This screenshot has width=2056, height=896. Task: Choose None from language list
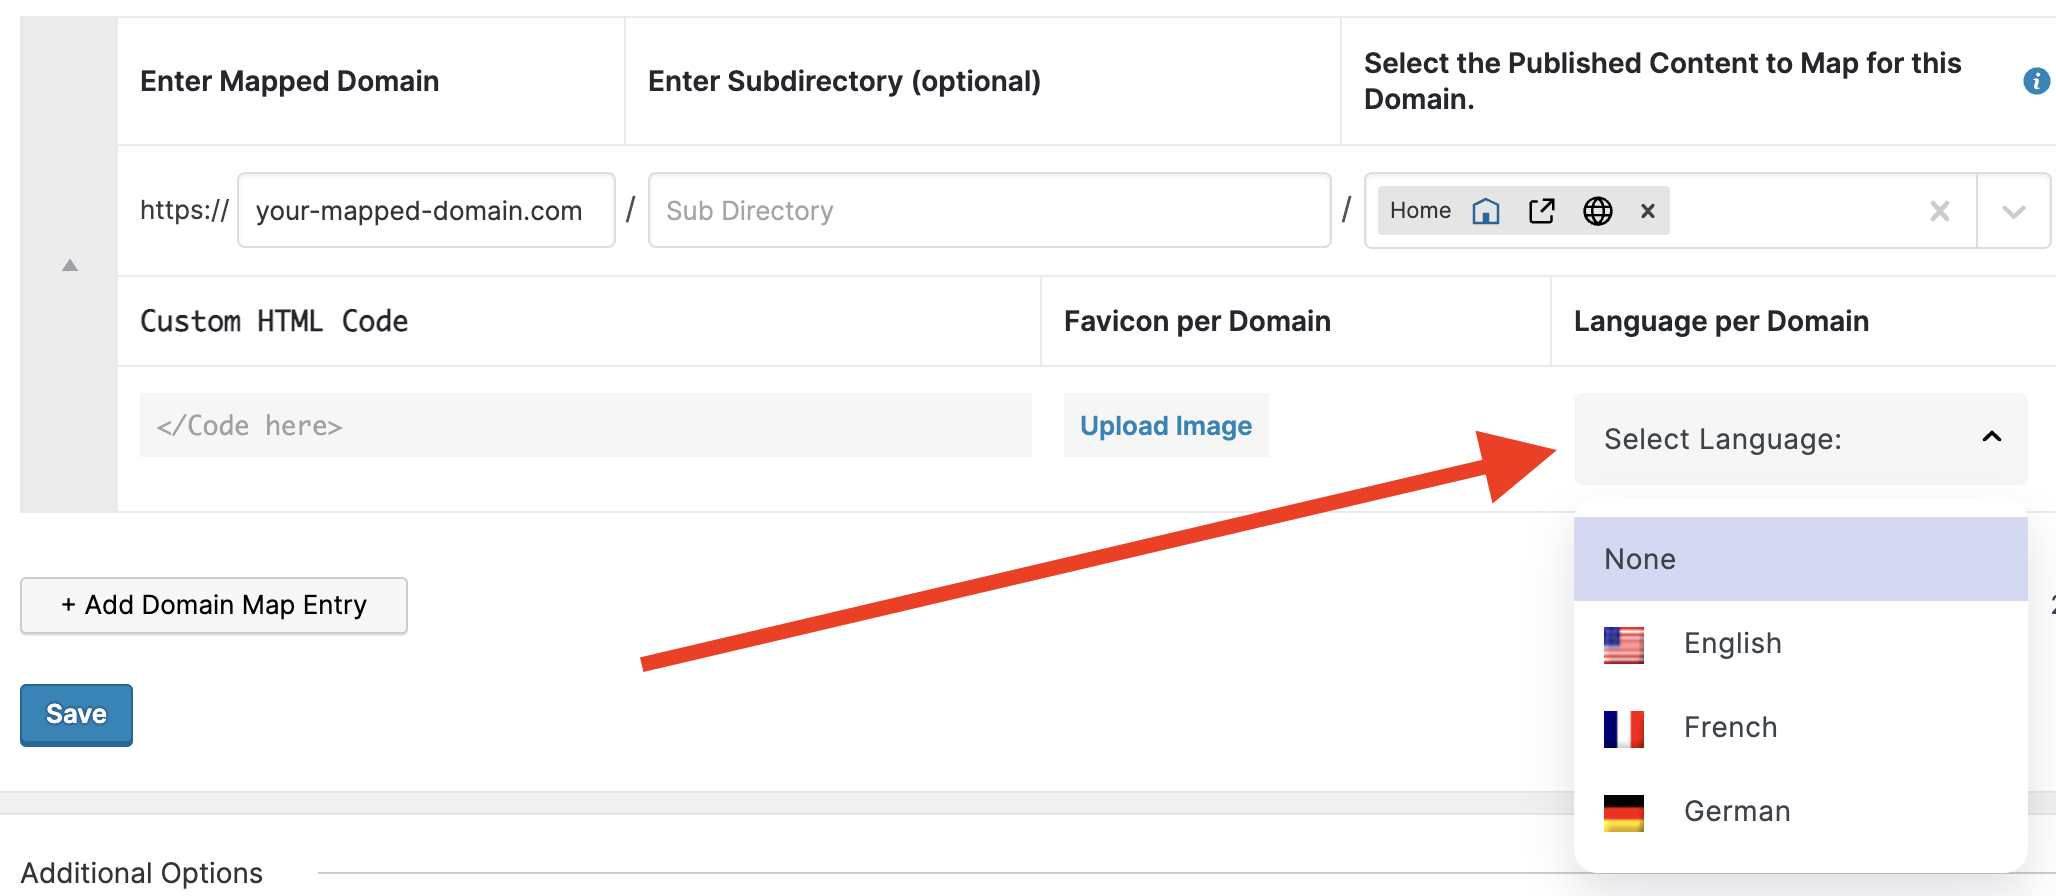click(x=1800, y=559)
